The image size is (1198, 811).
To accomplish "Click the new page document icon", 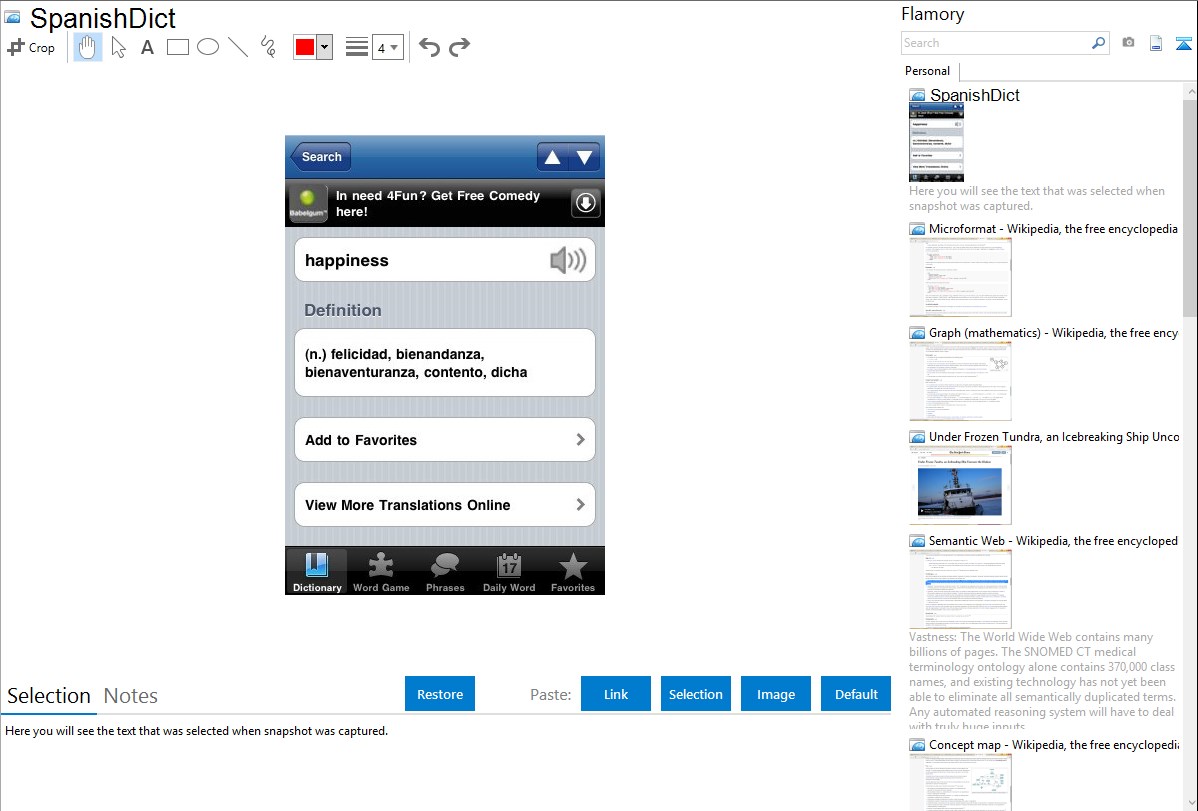I will pyautogui.click(x=1156, y=43).
